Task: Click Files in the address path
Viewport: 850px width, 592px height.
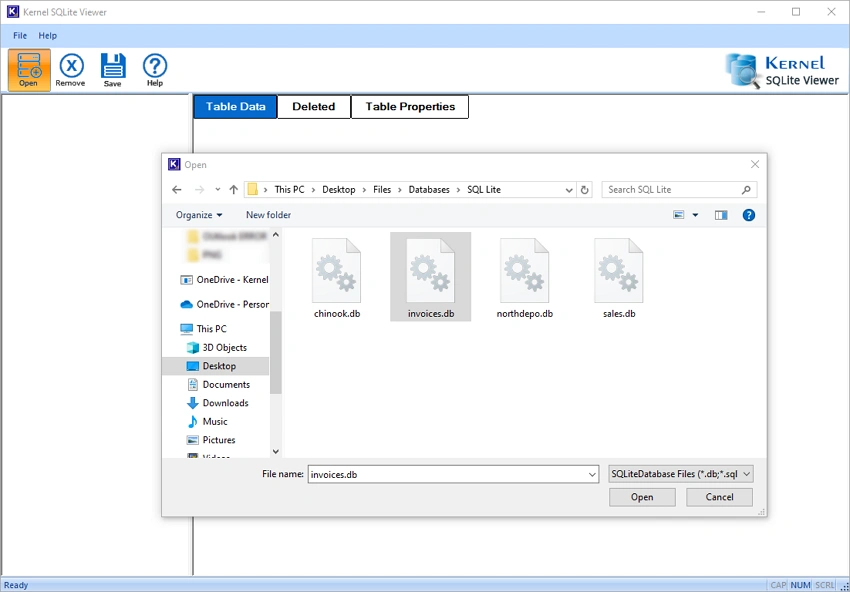Action: pyautogui.click(x=382, y=190)
